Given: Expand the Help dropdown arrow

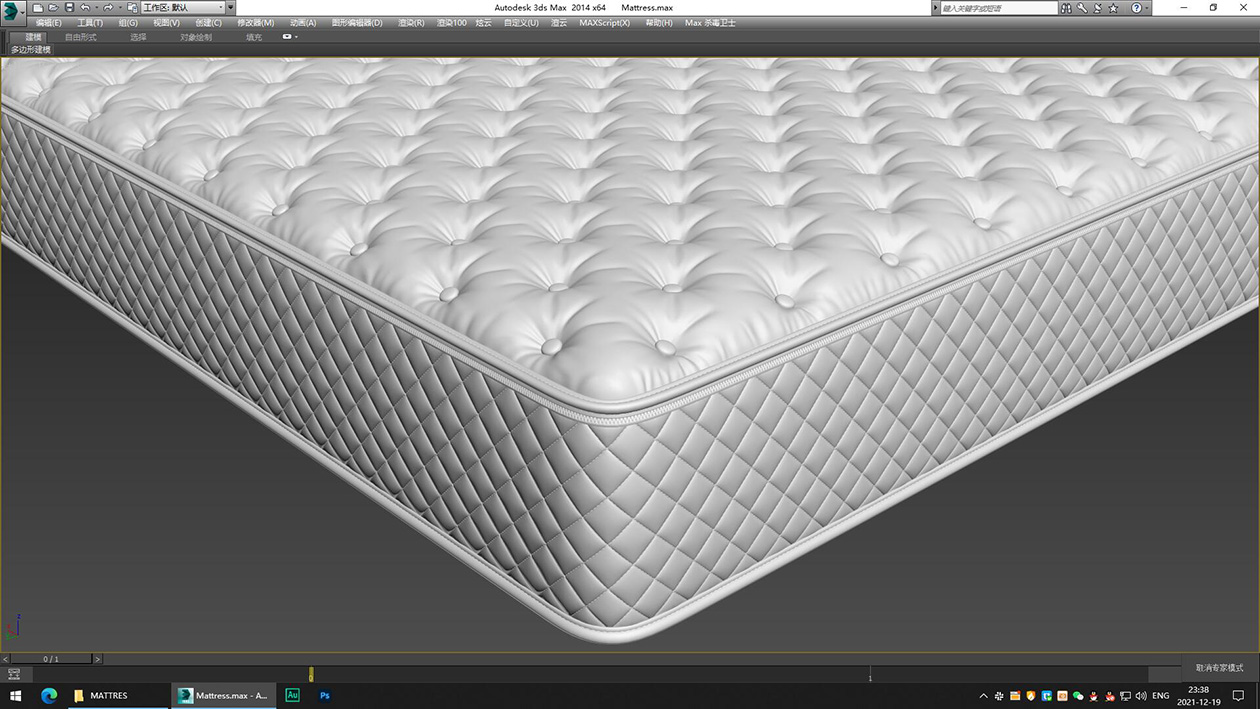Looking at the screenshot, I should (x=1147, y=8).
